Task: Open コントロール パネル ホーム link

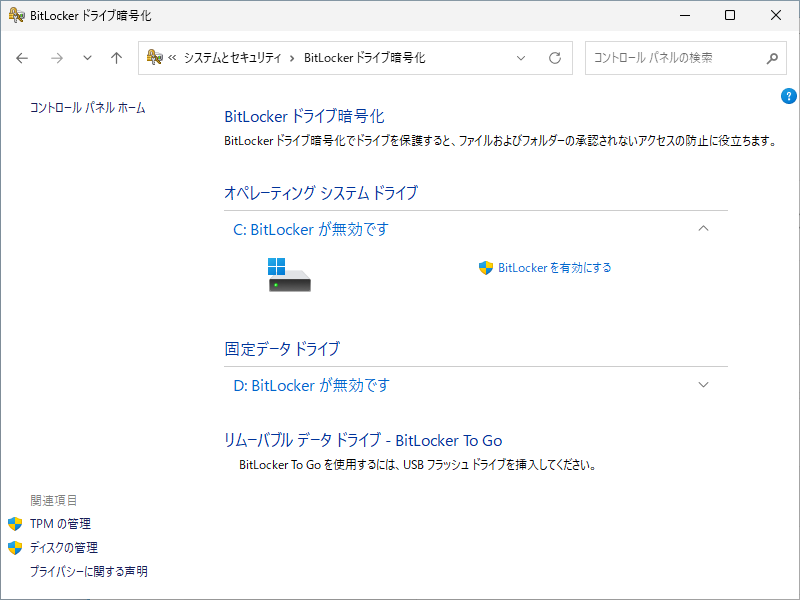Action: (x=88, y=108)
